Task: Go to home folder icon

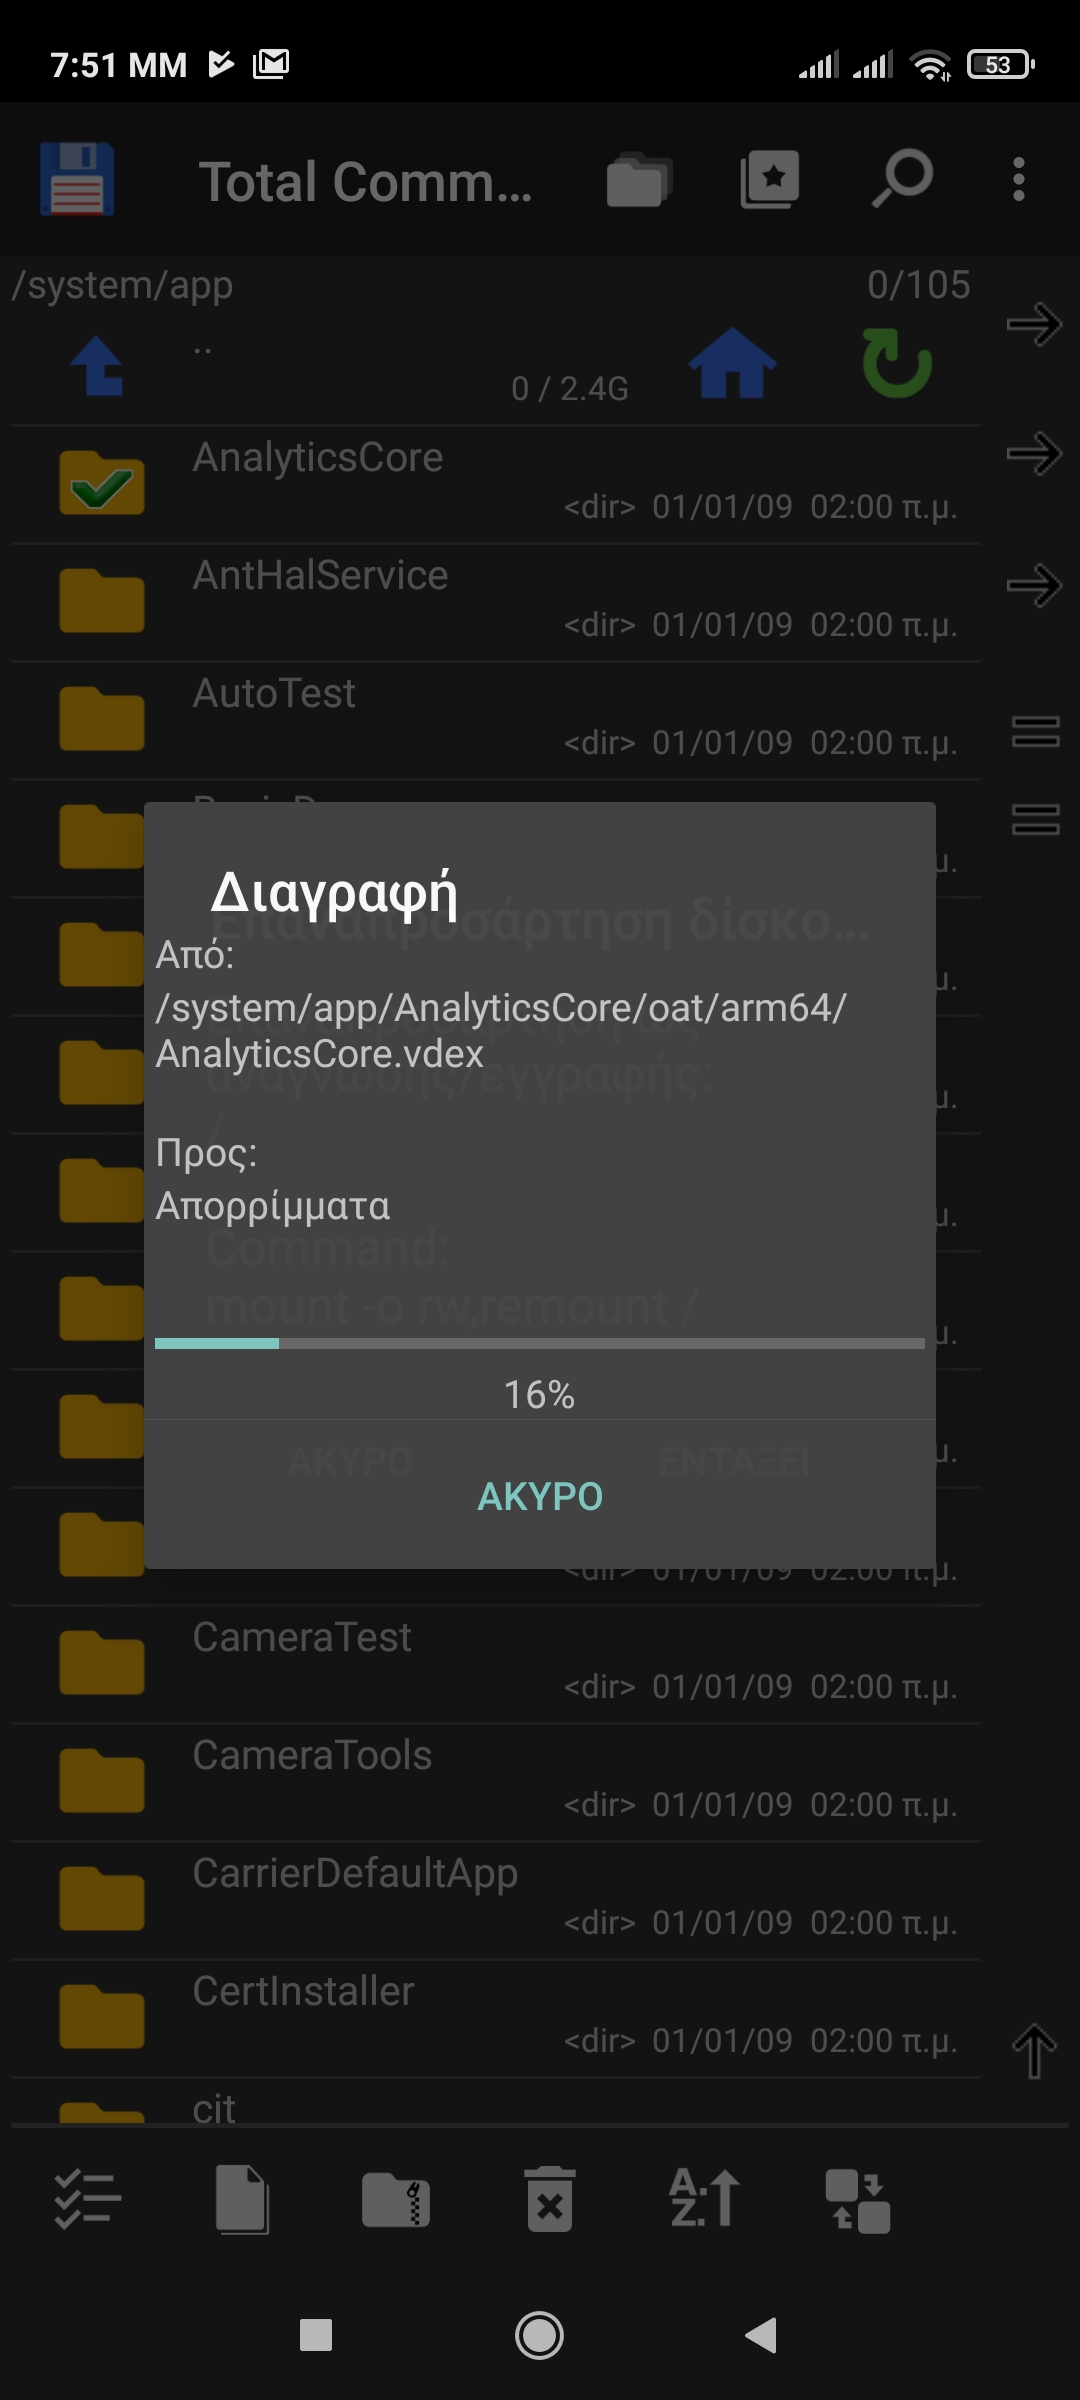Action: tap(732, 363)
